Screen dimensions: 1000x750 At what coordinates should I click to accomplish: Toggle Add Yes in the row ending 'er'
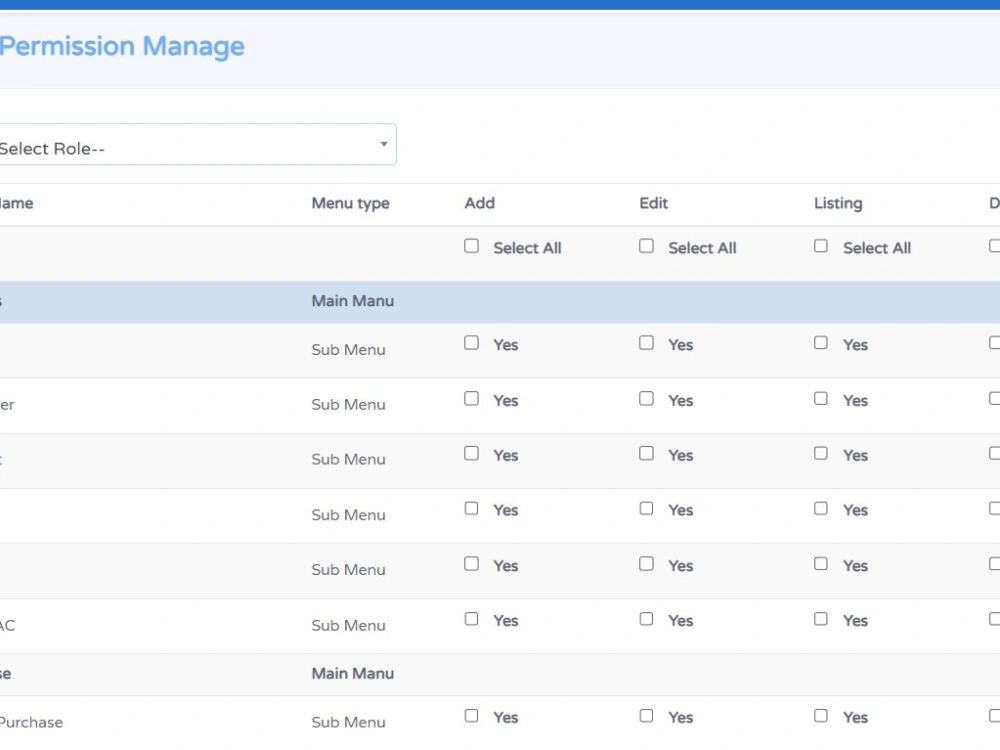(x=471, y=399)
